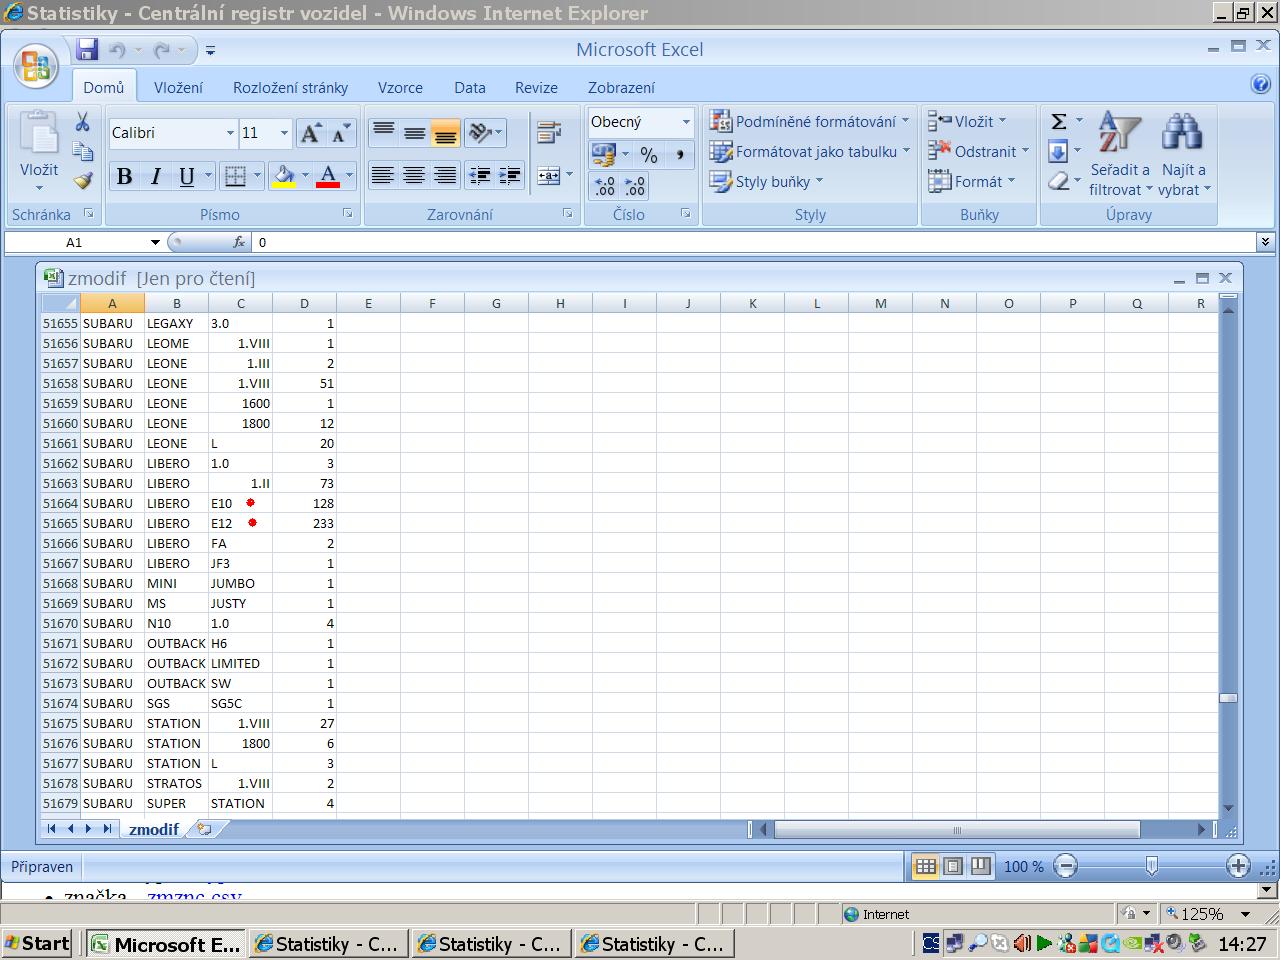The height and width of the screenshot is (960, 1280).
Task: Select the zmodif sheet tab
Action: click(x=154, y=829)
